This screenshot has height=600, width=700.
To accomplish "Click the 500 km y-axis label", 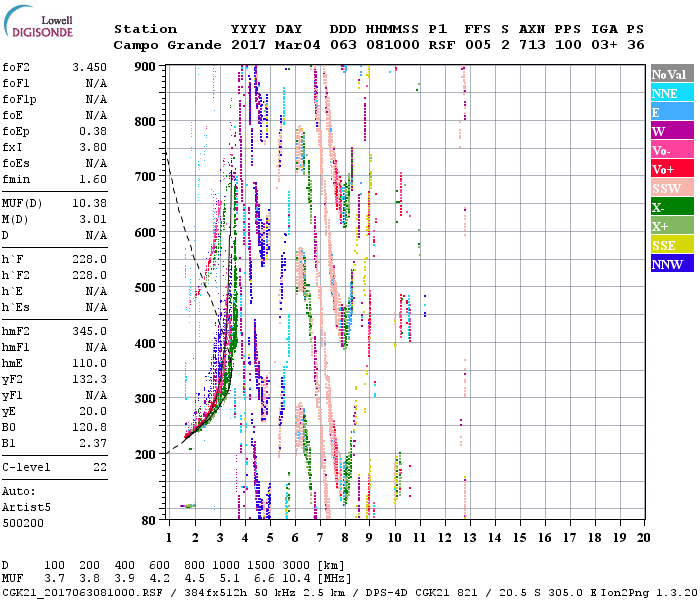I will [145, 288].
